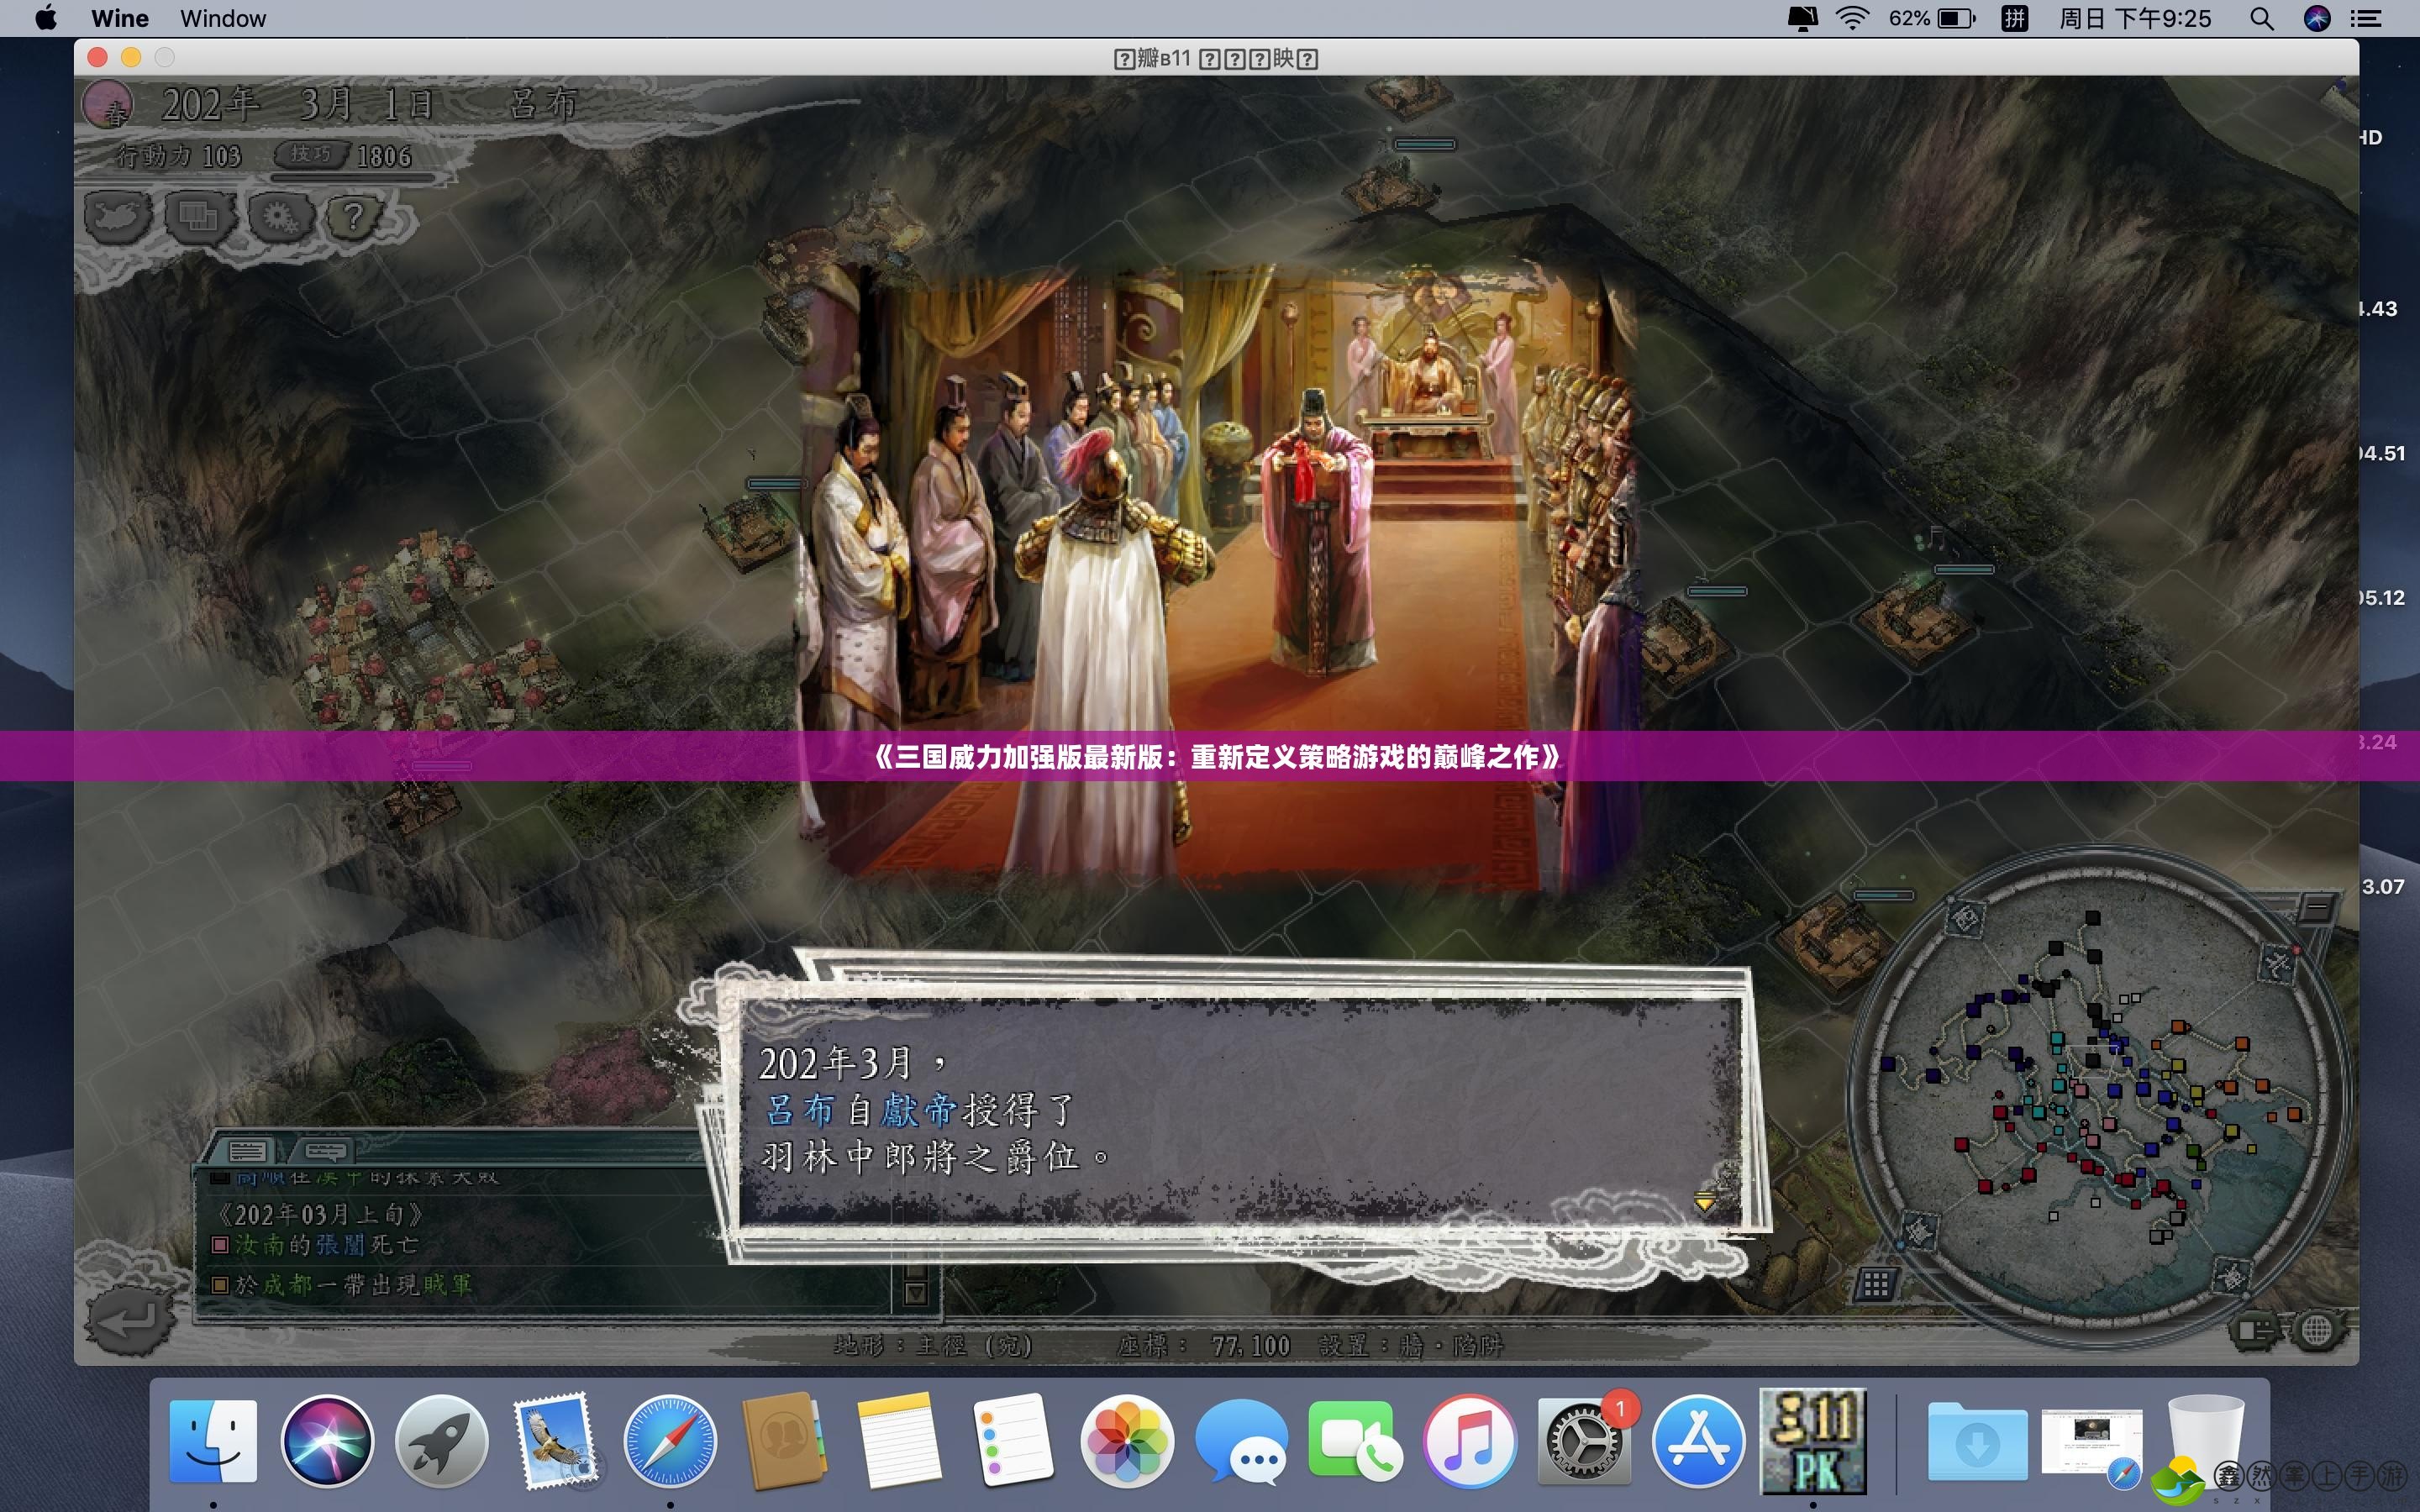Image resolution: width=2420 pixels, height=1512 pixels.
Task: Click the blue name 呂布 in dialog
Action: [799, 1110]
